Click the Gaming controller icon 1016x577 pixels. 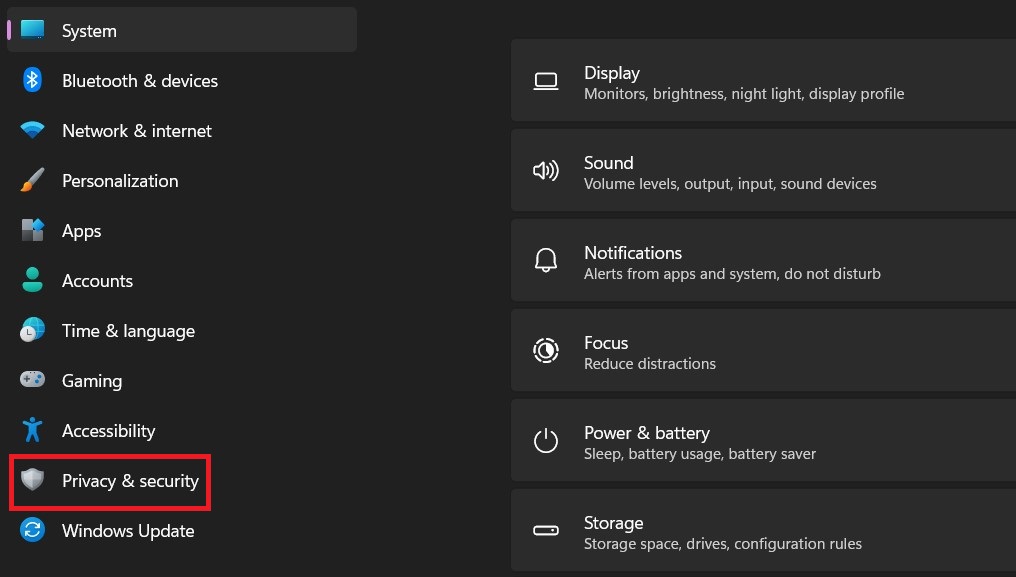tap(33, 381)
